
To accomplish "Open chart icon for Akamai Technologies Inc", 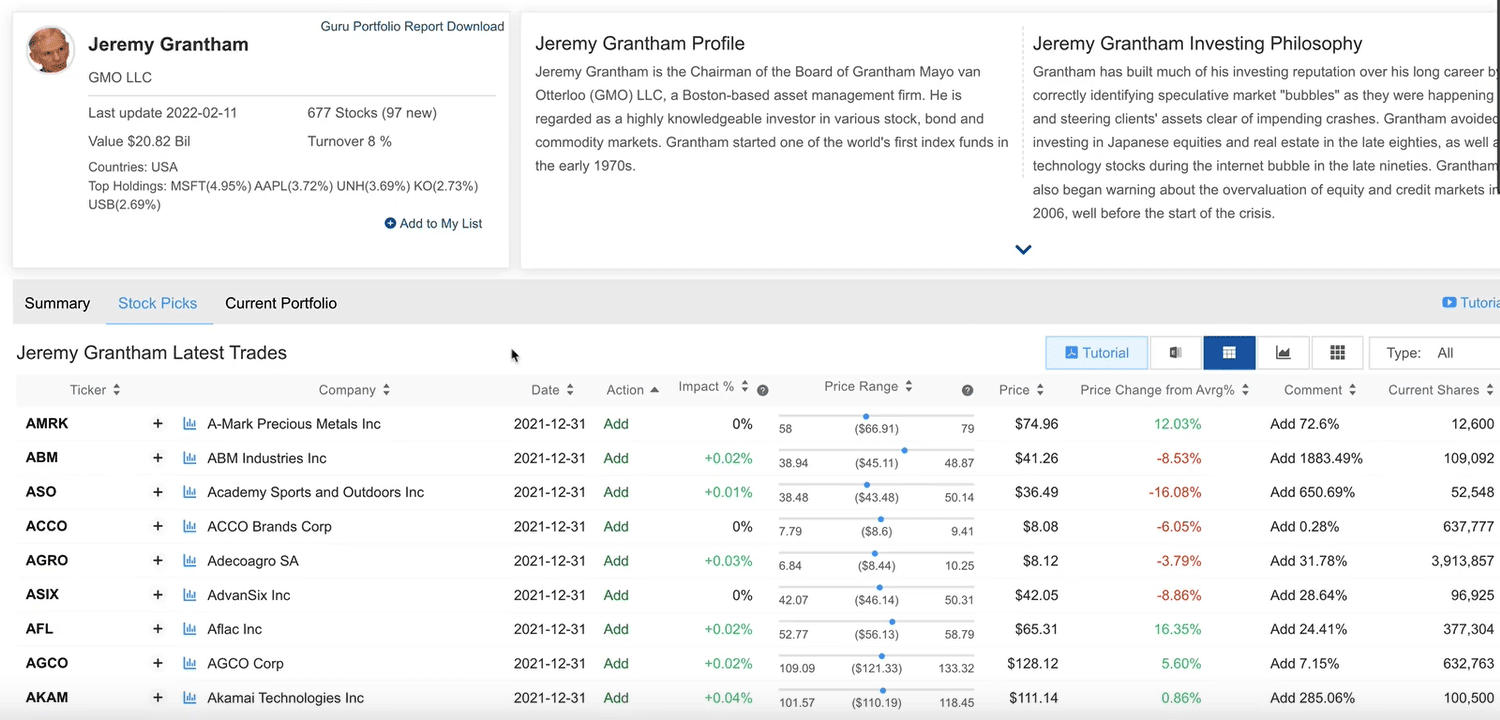I will [190, 698].
